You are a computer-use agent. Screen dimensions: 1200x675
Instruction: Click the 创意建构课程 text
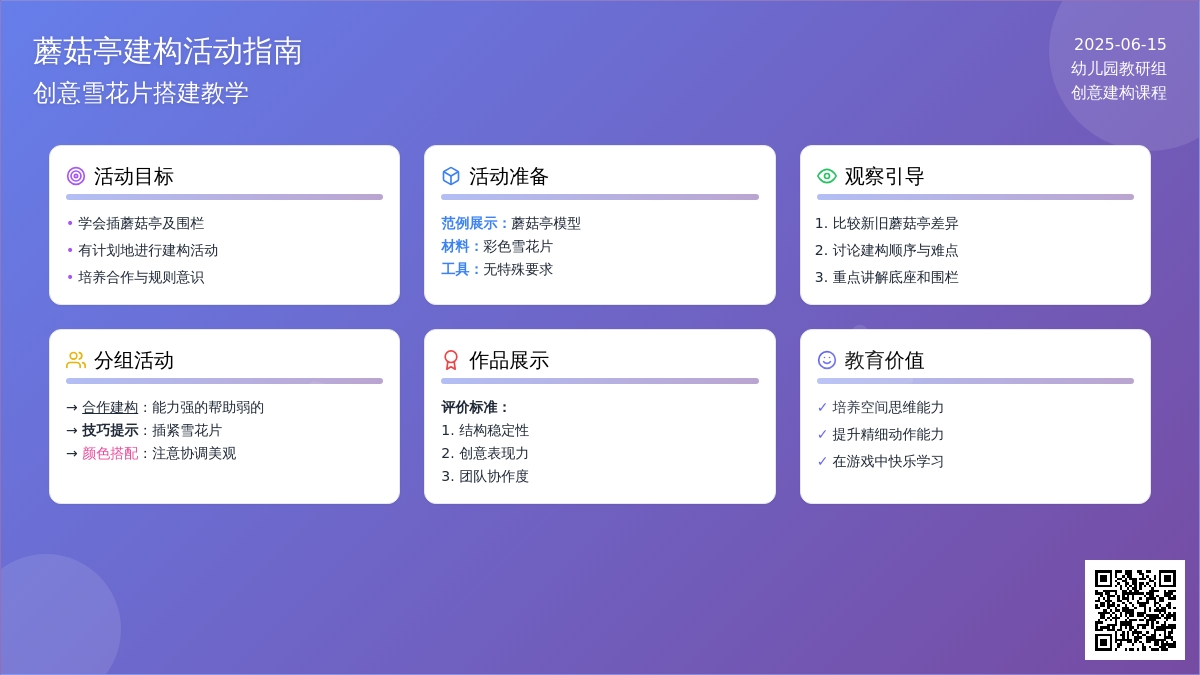point(1119,92)
